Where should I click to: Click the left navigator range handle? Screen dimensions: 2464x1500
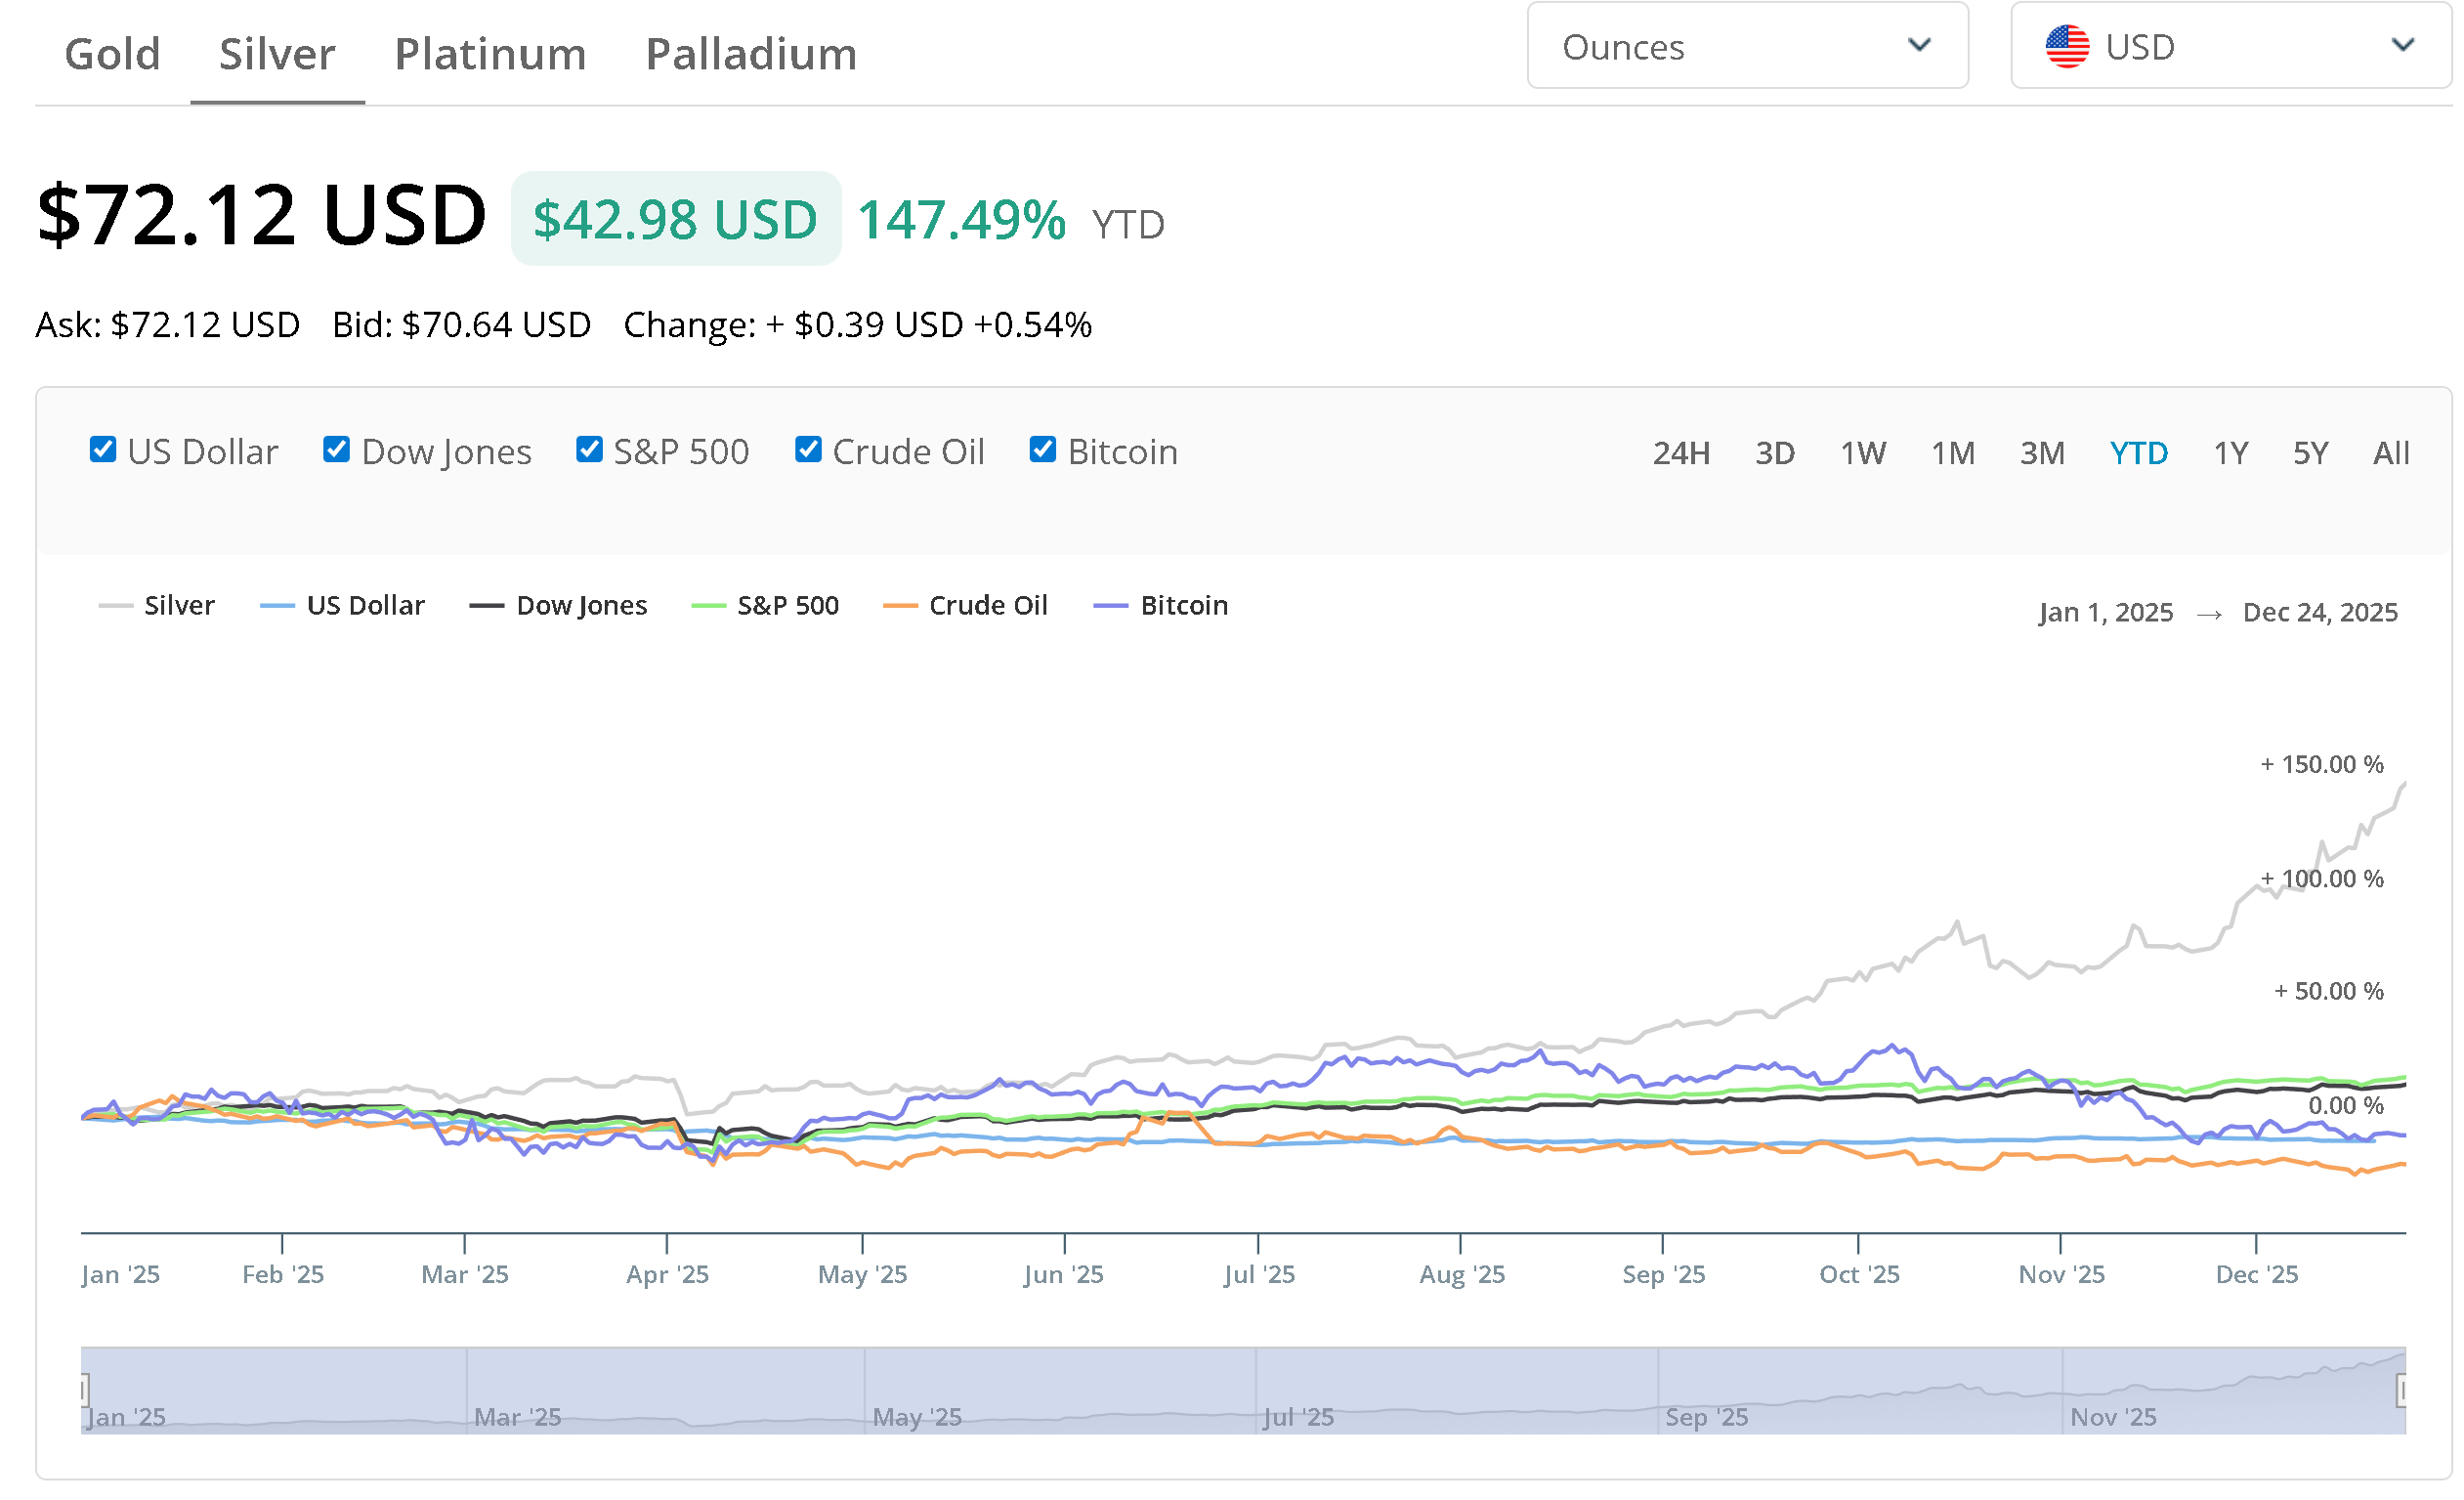84,1389
